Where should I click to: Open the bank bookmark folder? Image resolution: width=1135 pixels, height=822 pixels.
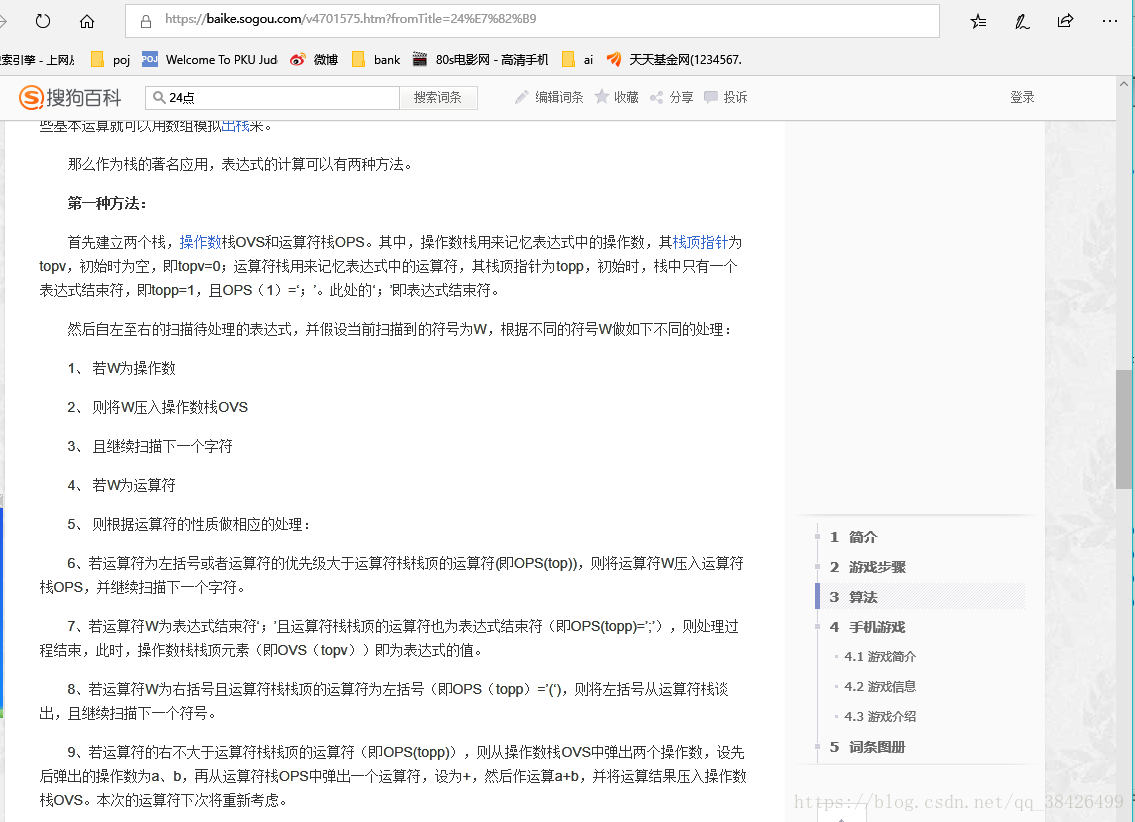[x=376, y=59]
